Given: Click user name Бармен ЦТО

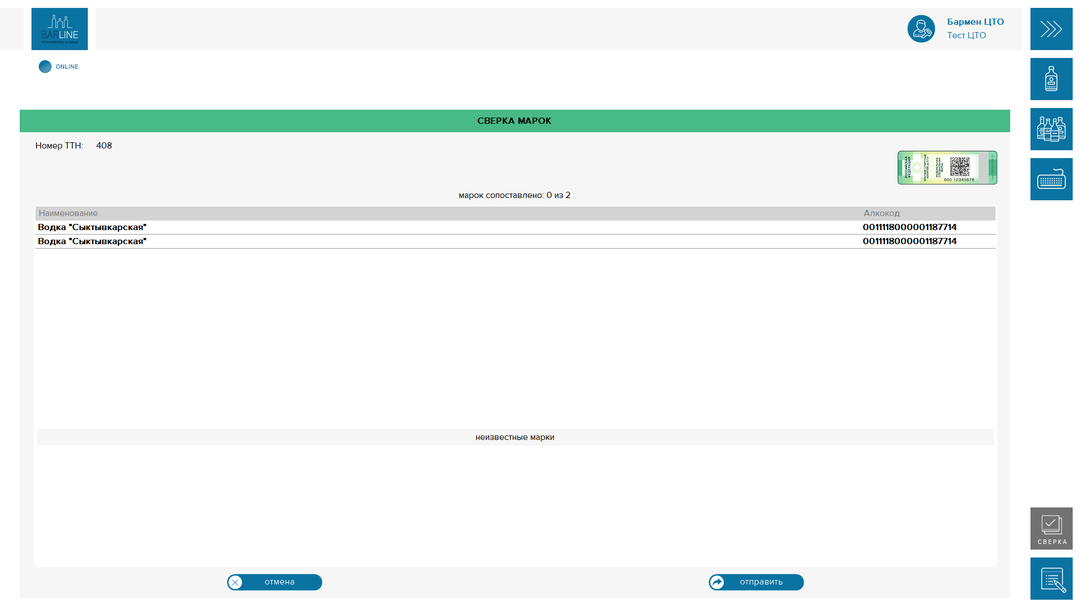Looking at the screenshot, I should pos(975,22).
